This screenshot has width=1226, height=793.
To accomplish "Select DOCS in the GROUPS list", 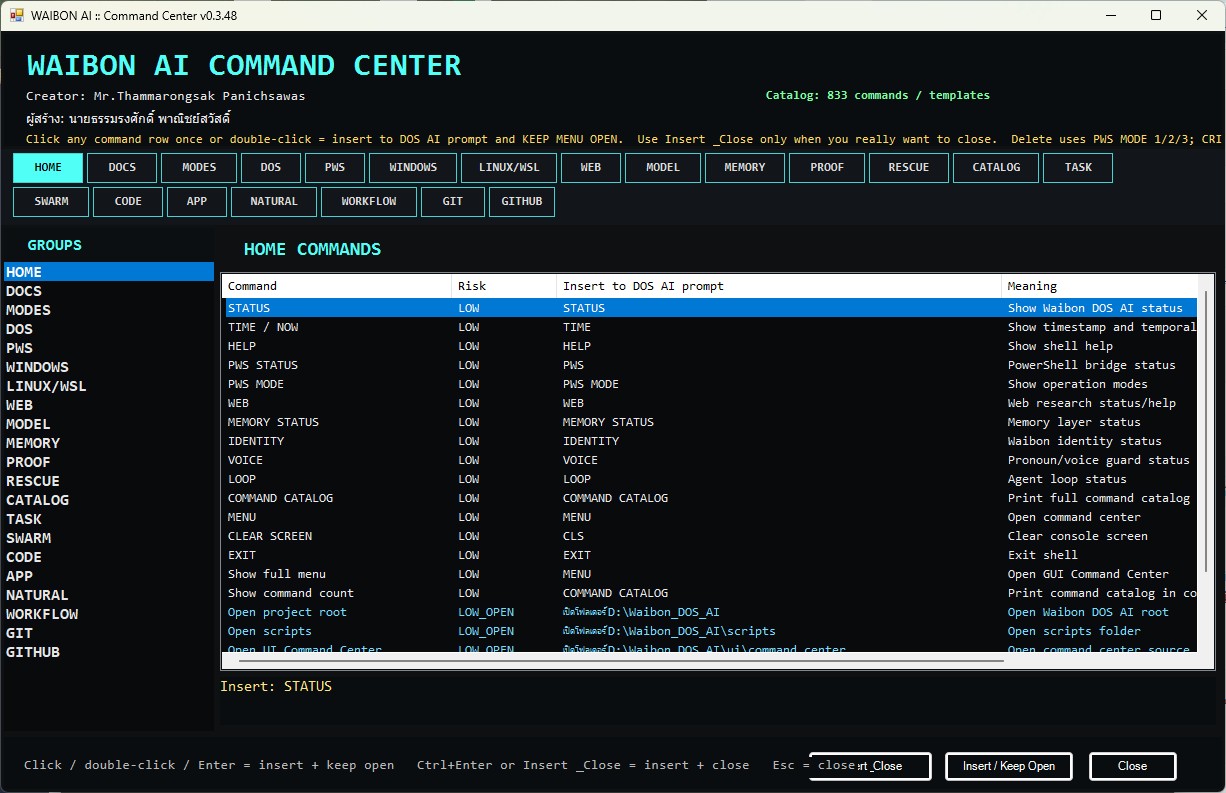I will click(x=109, y=291).
